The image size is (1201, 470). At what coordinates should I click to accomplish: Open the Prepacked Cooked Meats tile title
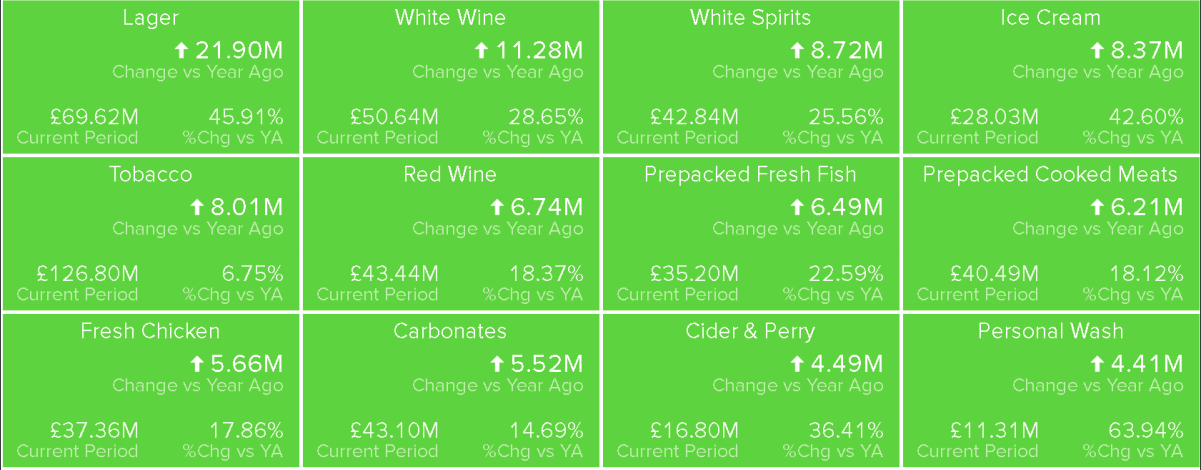point(1050,175)
